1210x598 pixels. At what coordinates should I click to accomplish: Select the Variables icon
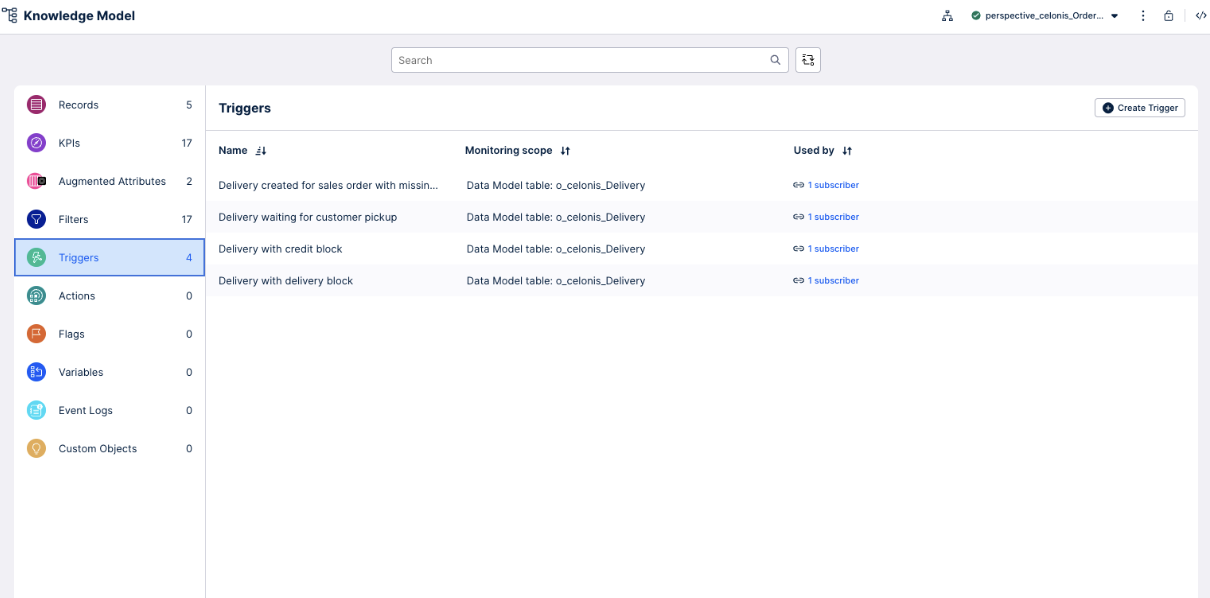click(36, 371)
